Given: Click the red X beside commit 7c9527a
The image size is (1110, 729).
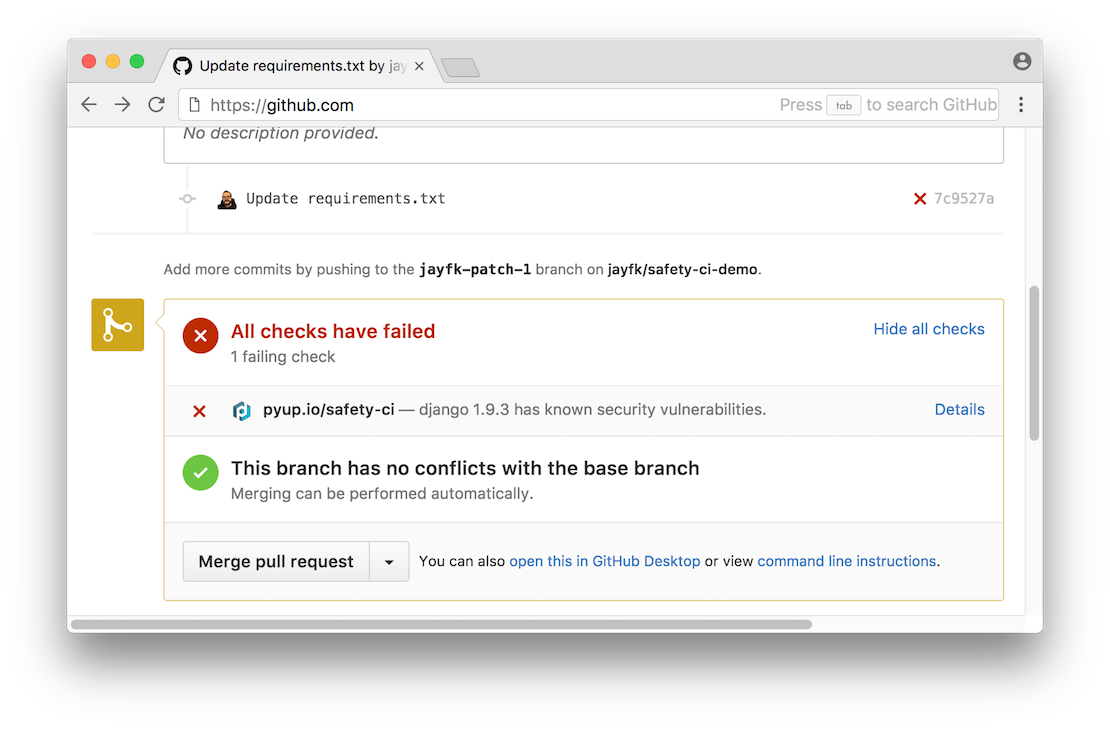Looking at the screenshot, I should (x=920, y=199).
